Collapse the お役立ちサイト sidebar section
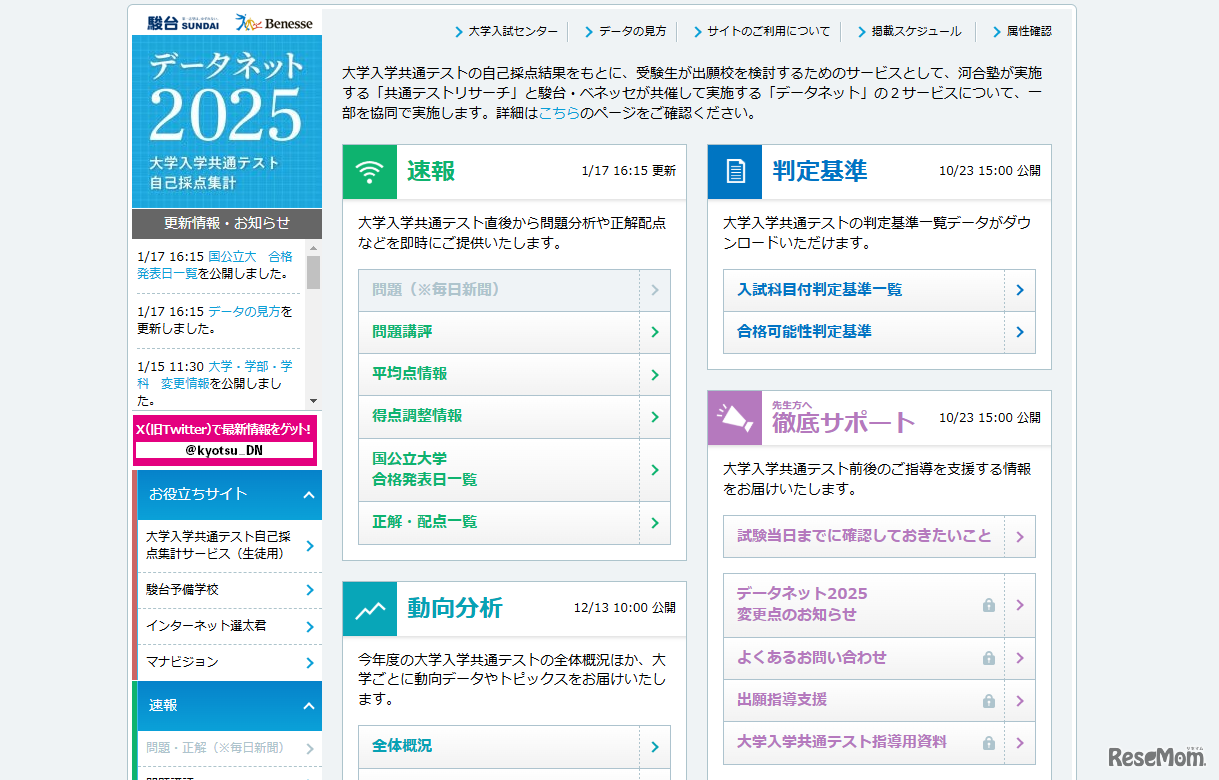The image size is (1219, 780). tap(309, 494)
